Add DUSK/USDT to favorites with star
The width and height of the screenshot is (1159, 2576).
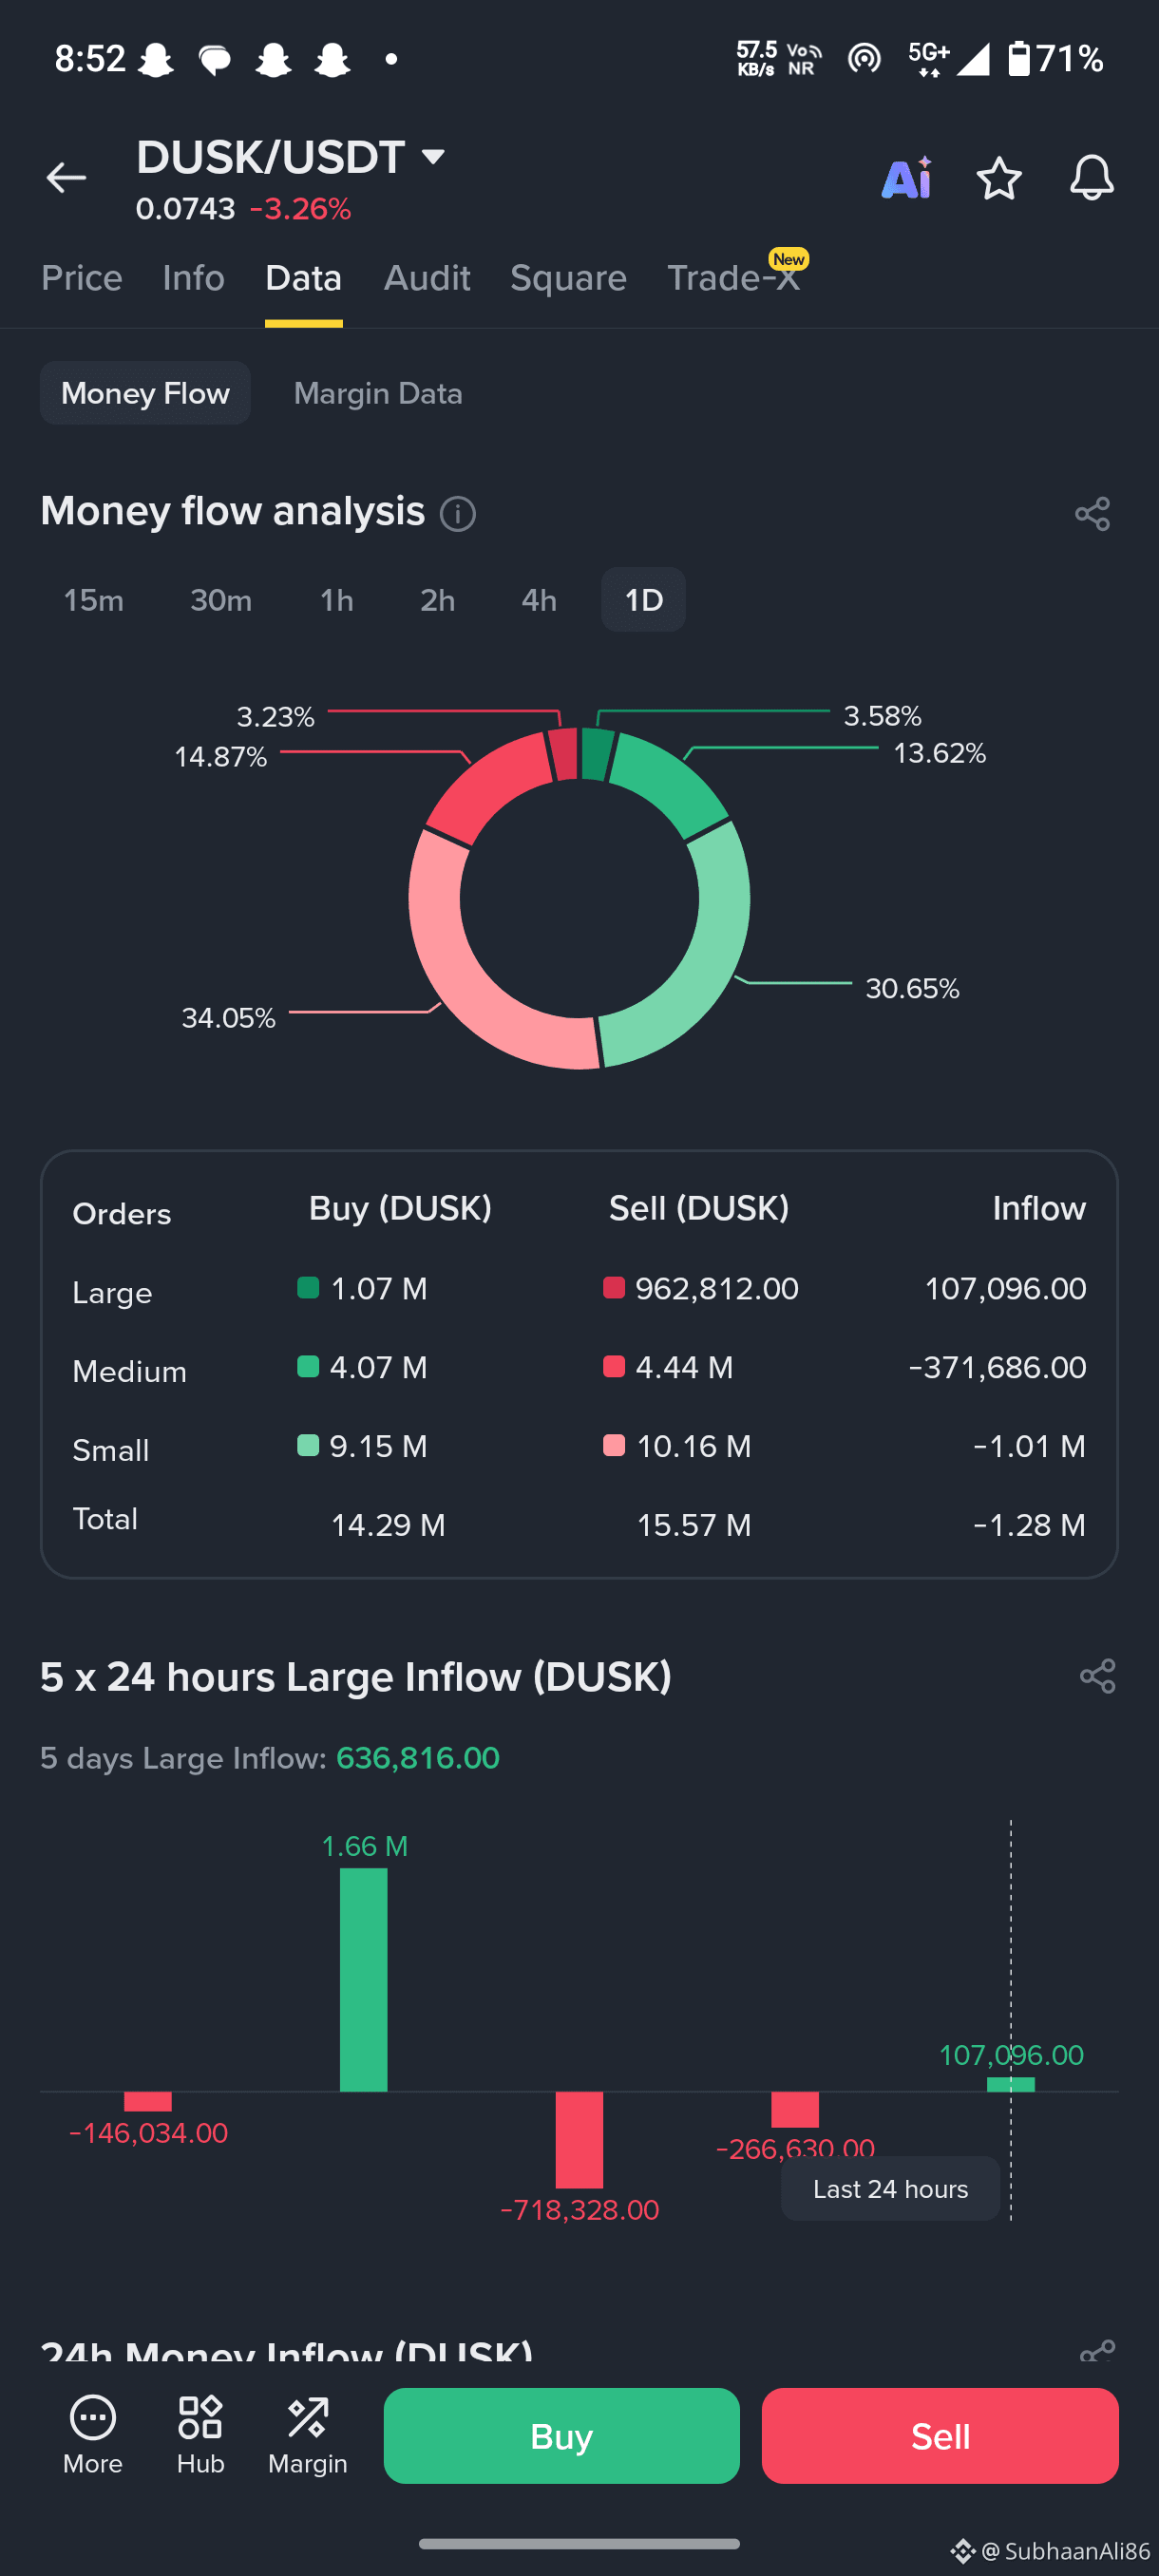(998, 178)
